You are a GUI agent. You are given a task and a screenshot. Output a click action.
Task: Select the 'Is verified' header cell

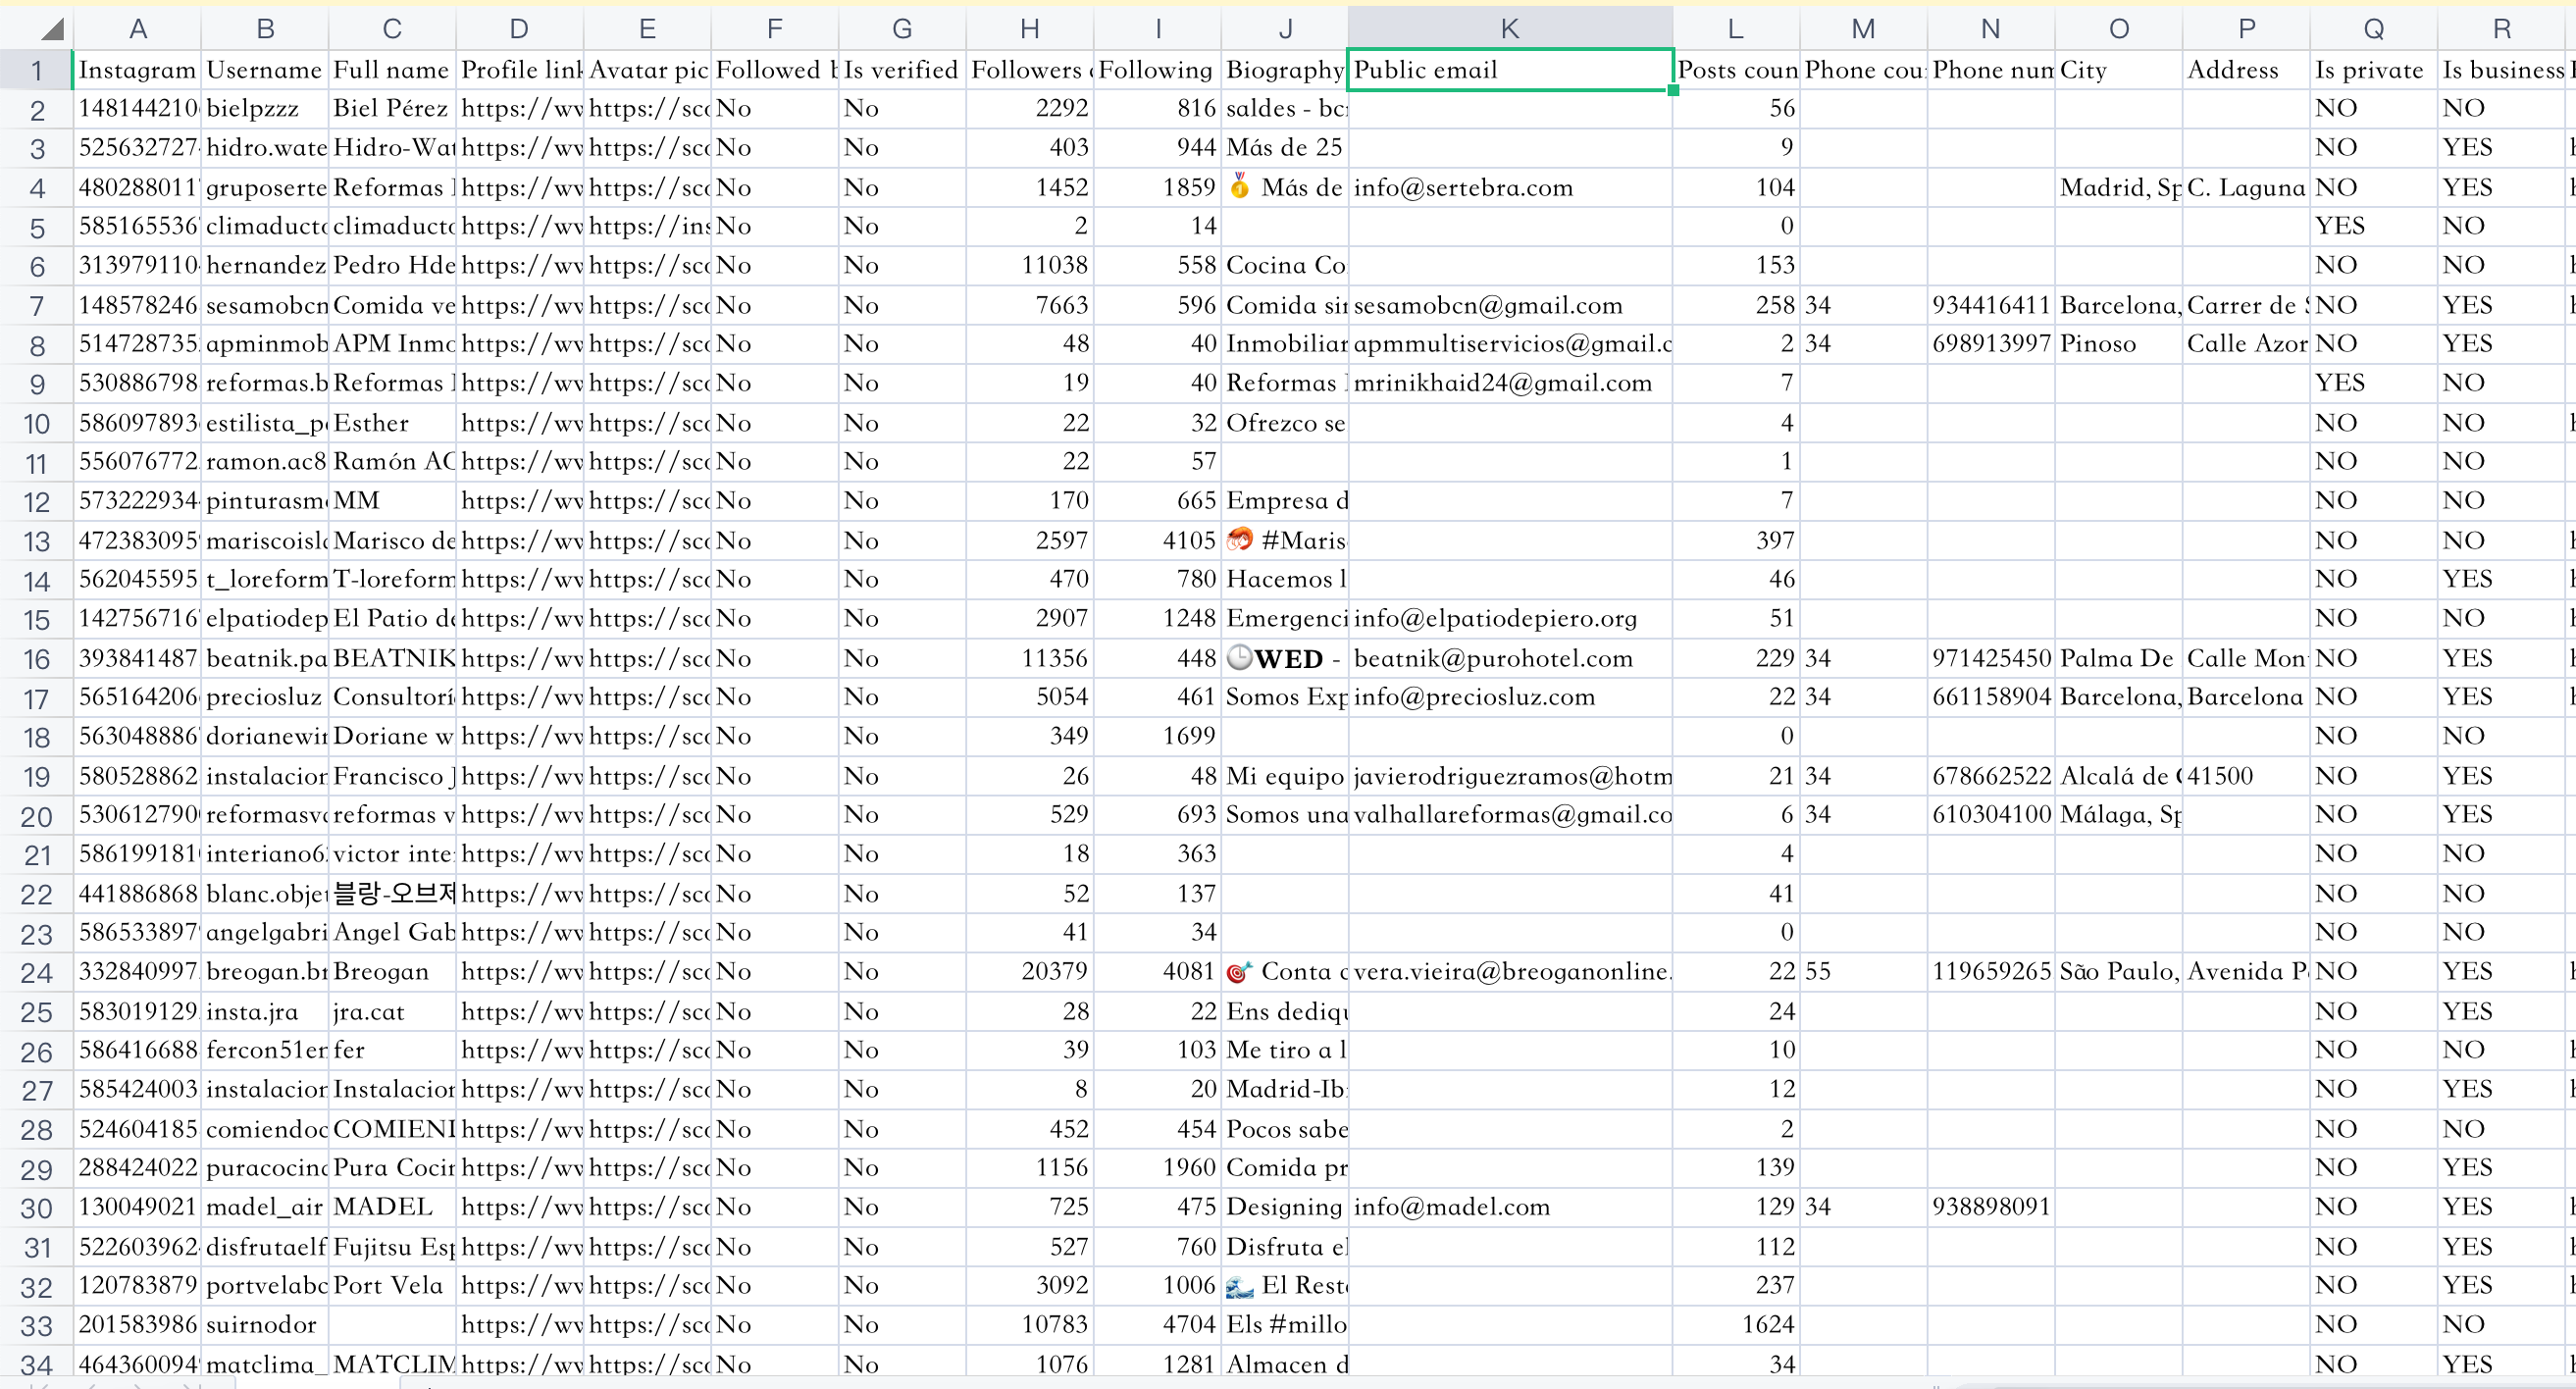point(901,70)
